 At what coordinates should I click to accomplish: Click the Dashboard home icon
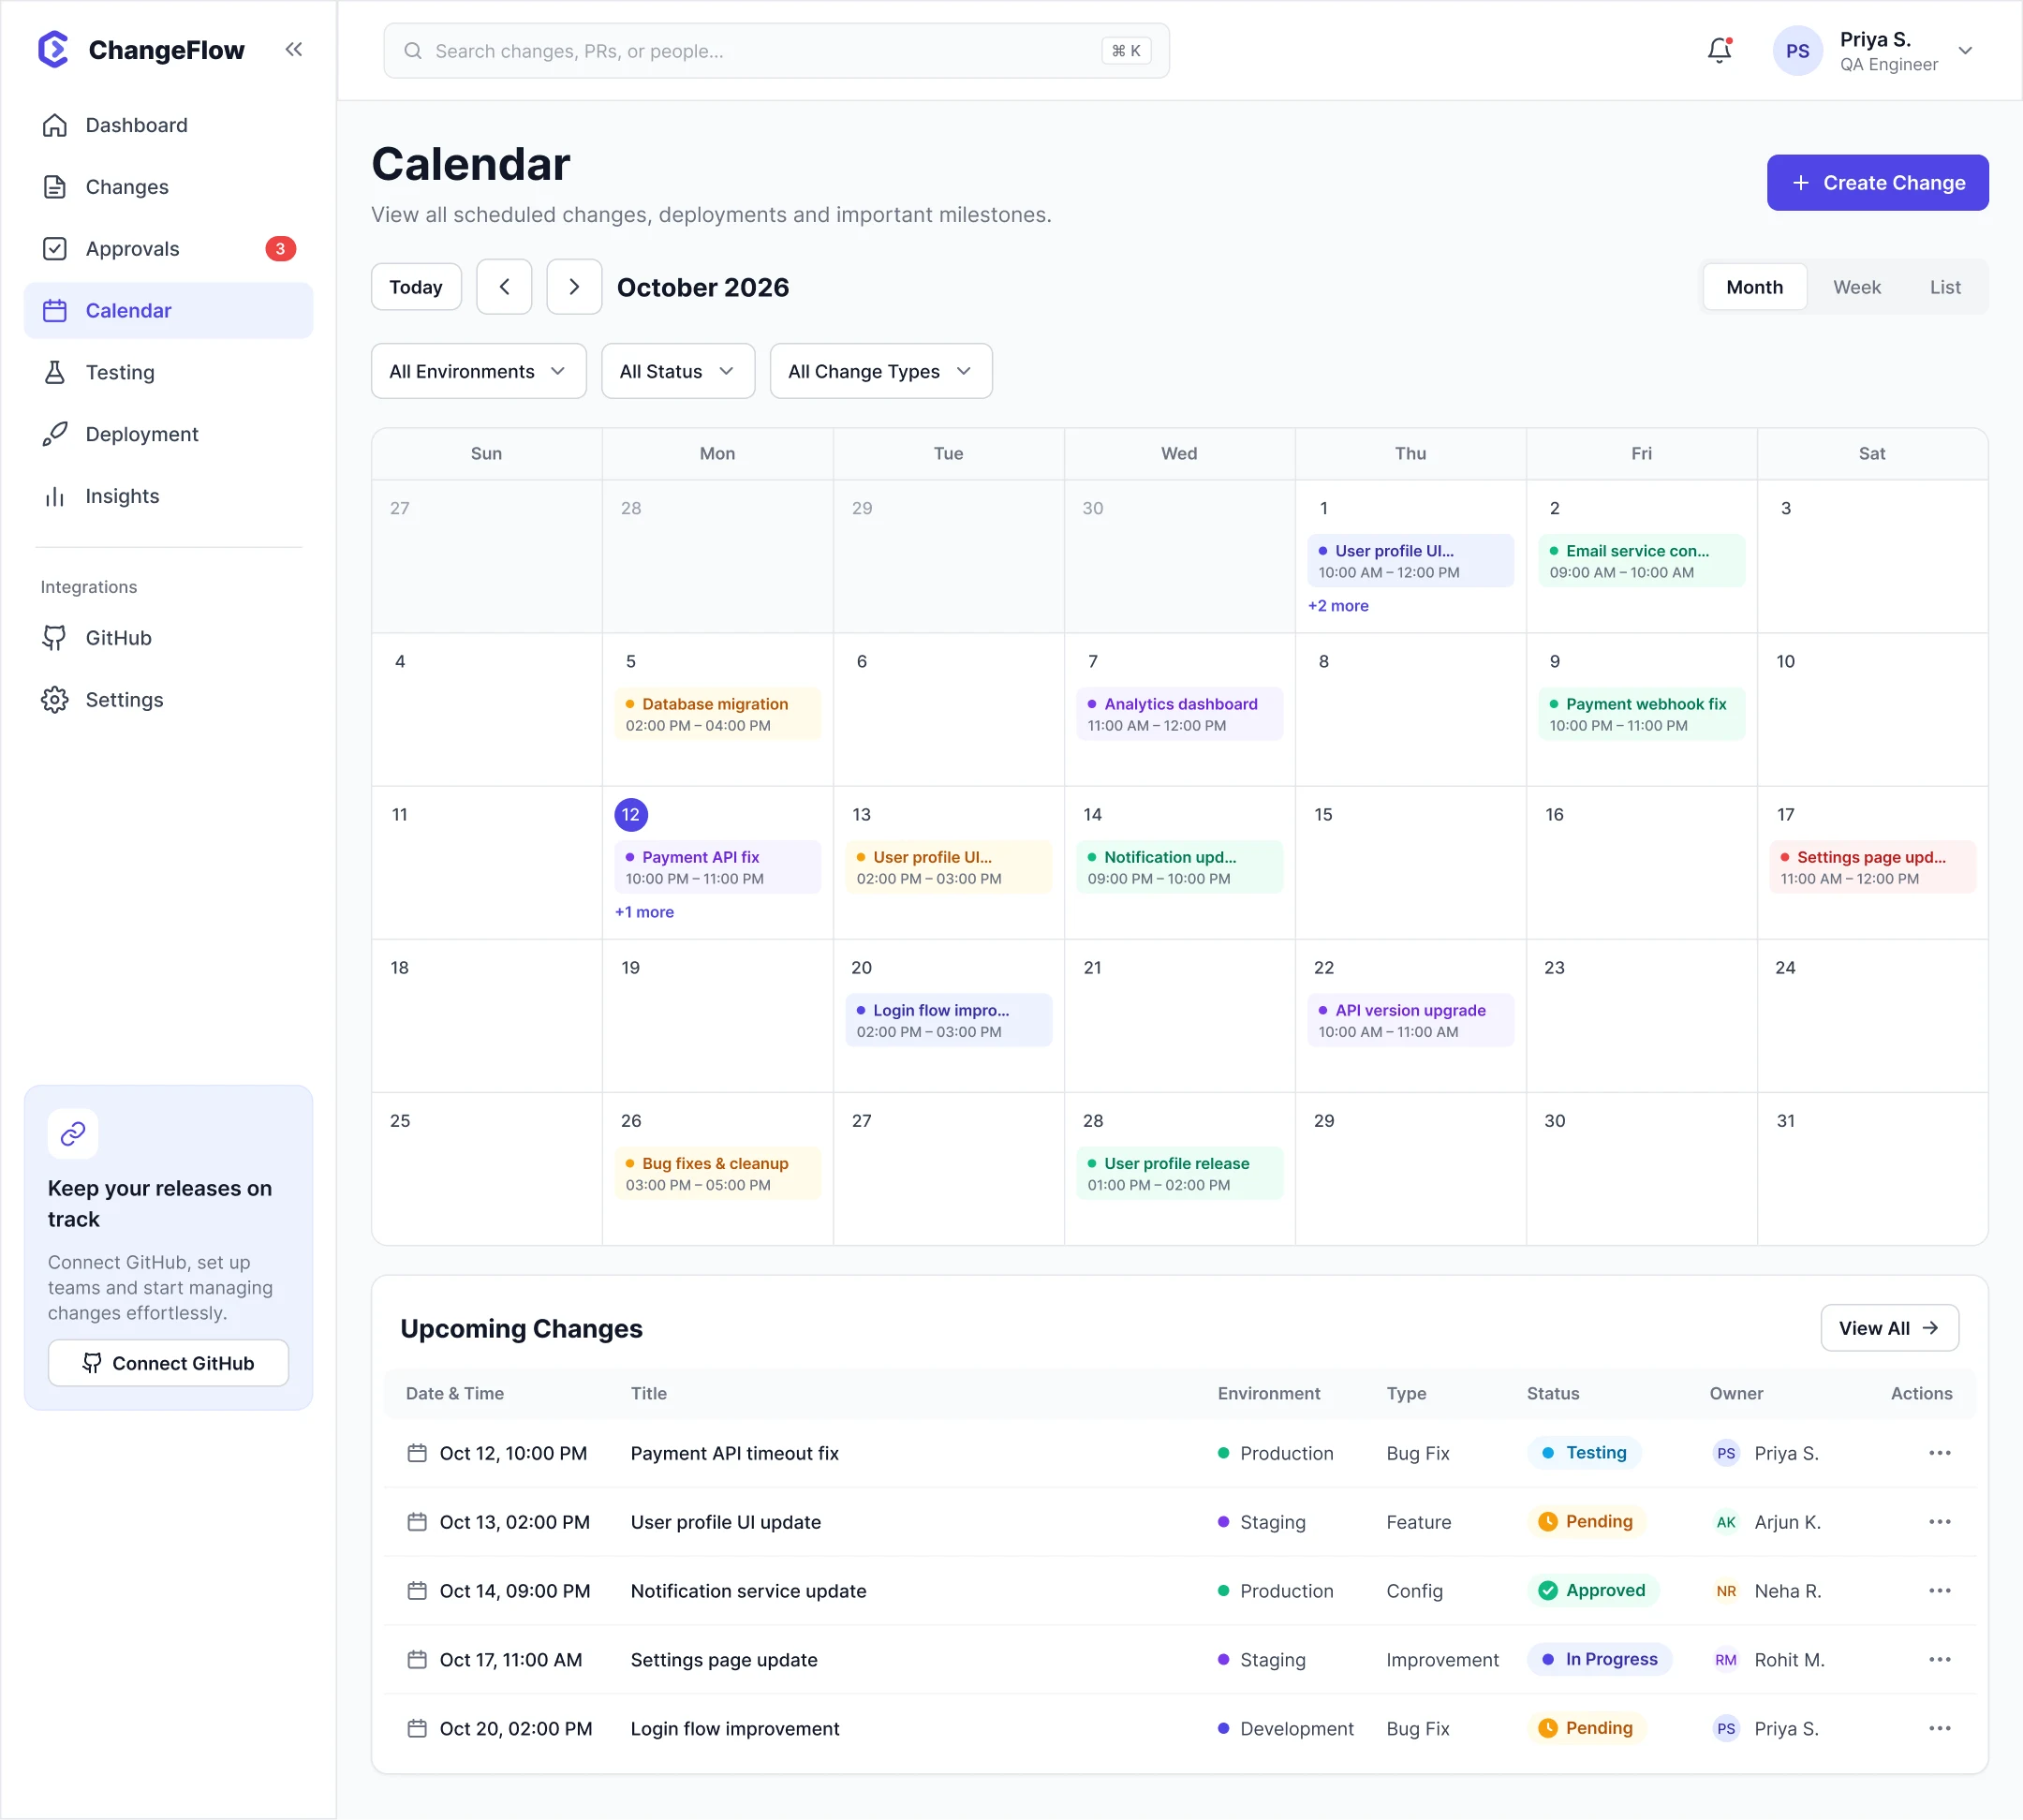pos(55,125)
